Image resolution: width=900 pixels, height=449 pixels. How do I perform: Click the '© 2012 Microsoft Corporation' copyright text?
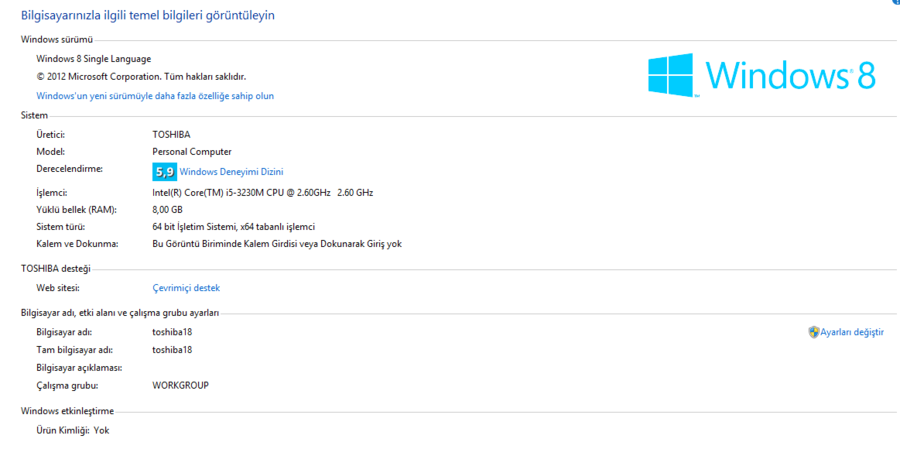point(141,76)
